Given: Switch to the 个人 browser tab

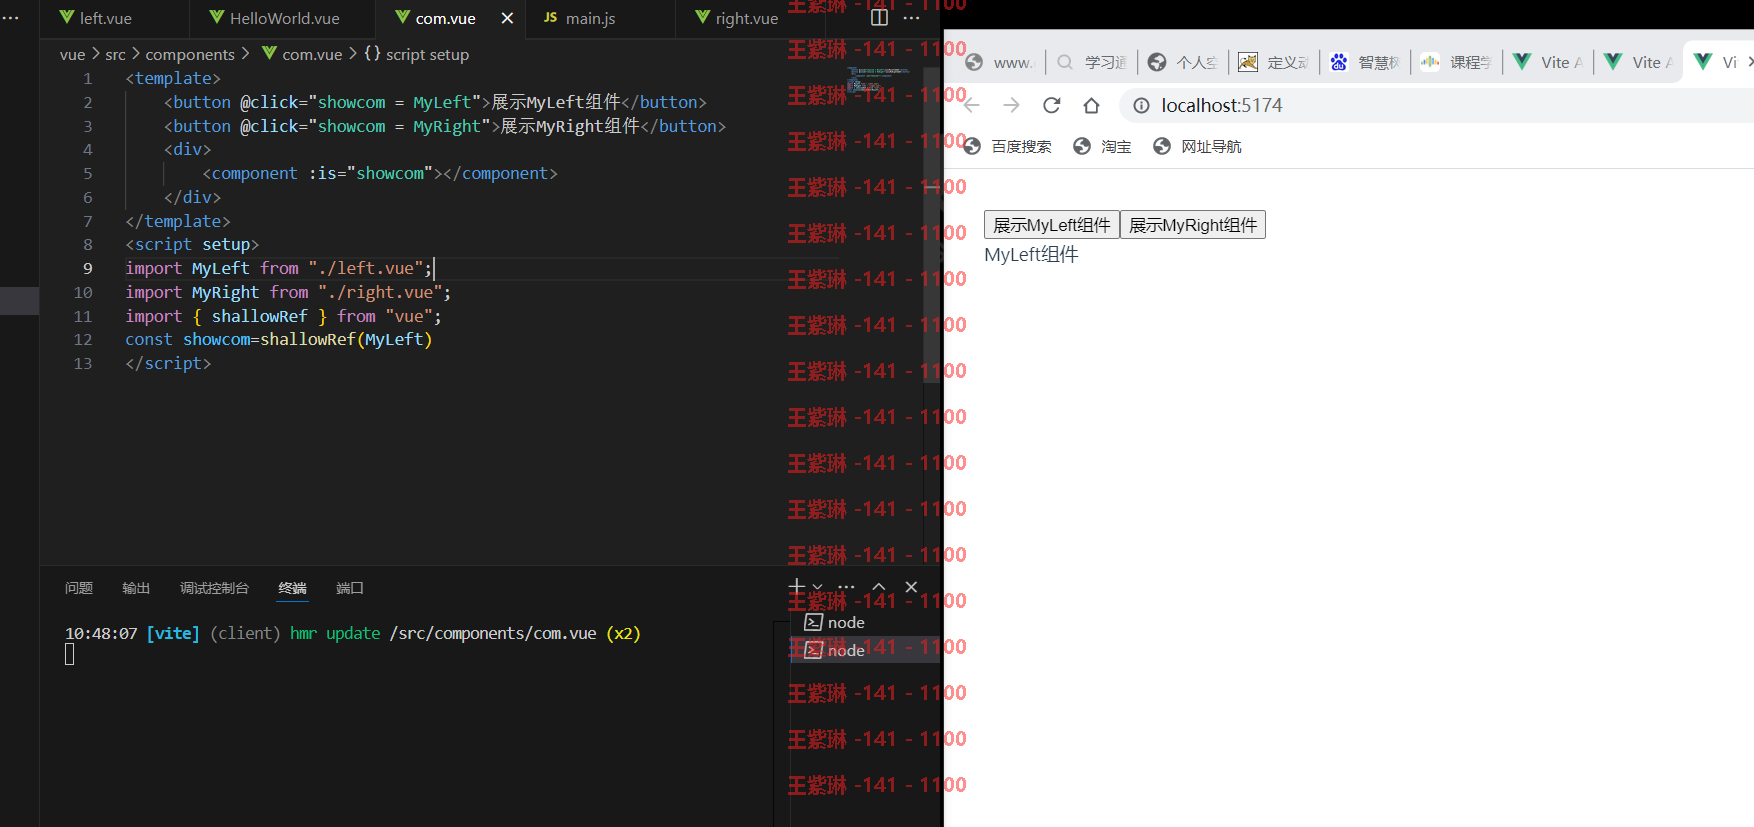Looking at the screenshot, I should pos(1184,62).
